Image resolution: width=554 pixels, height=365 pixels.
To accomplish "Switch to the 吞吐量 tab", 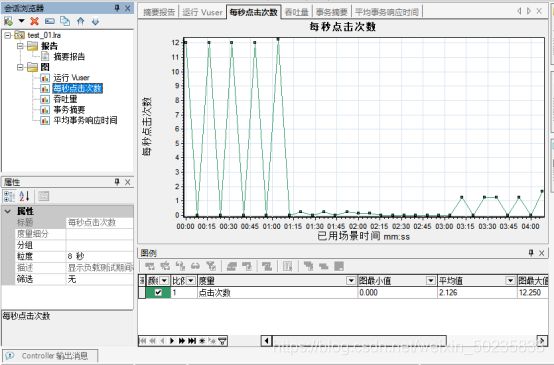I will pyautogui.click(x=296, y=12).
